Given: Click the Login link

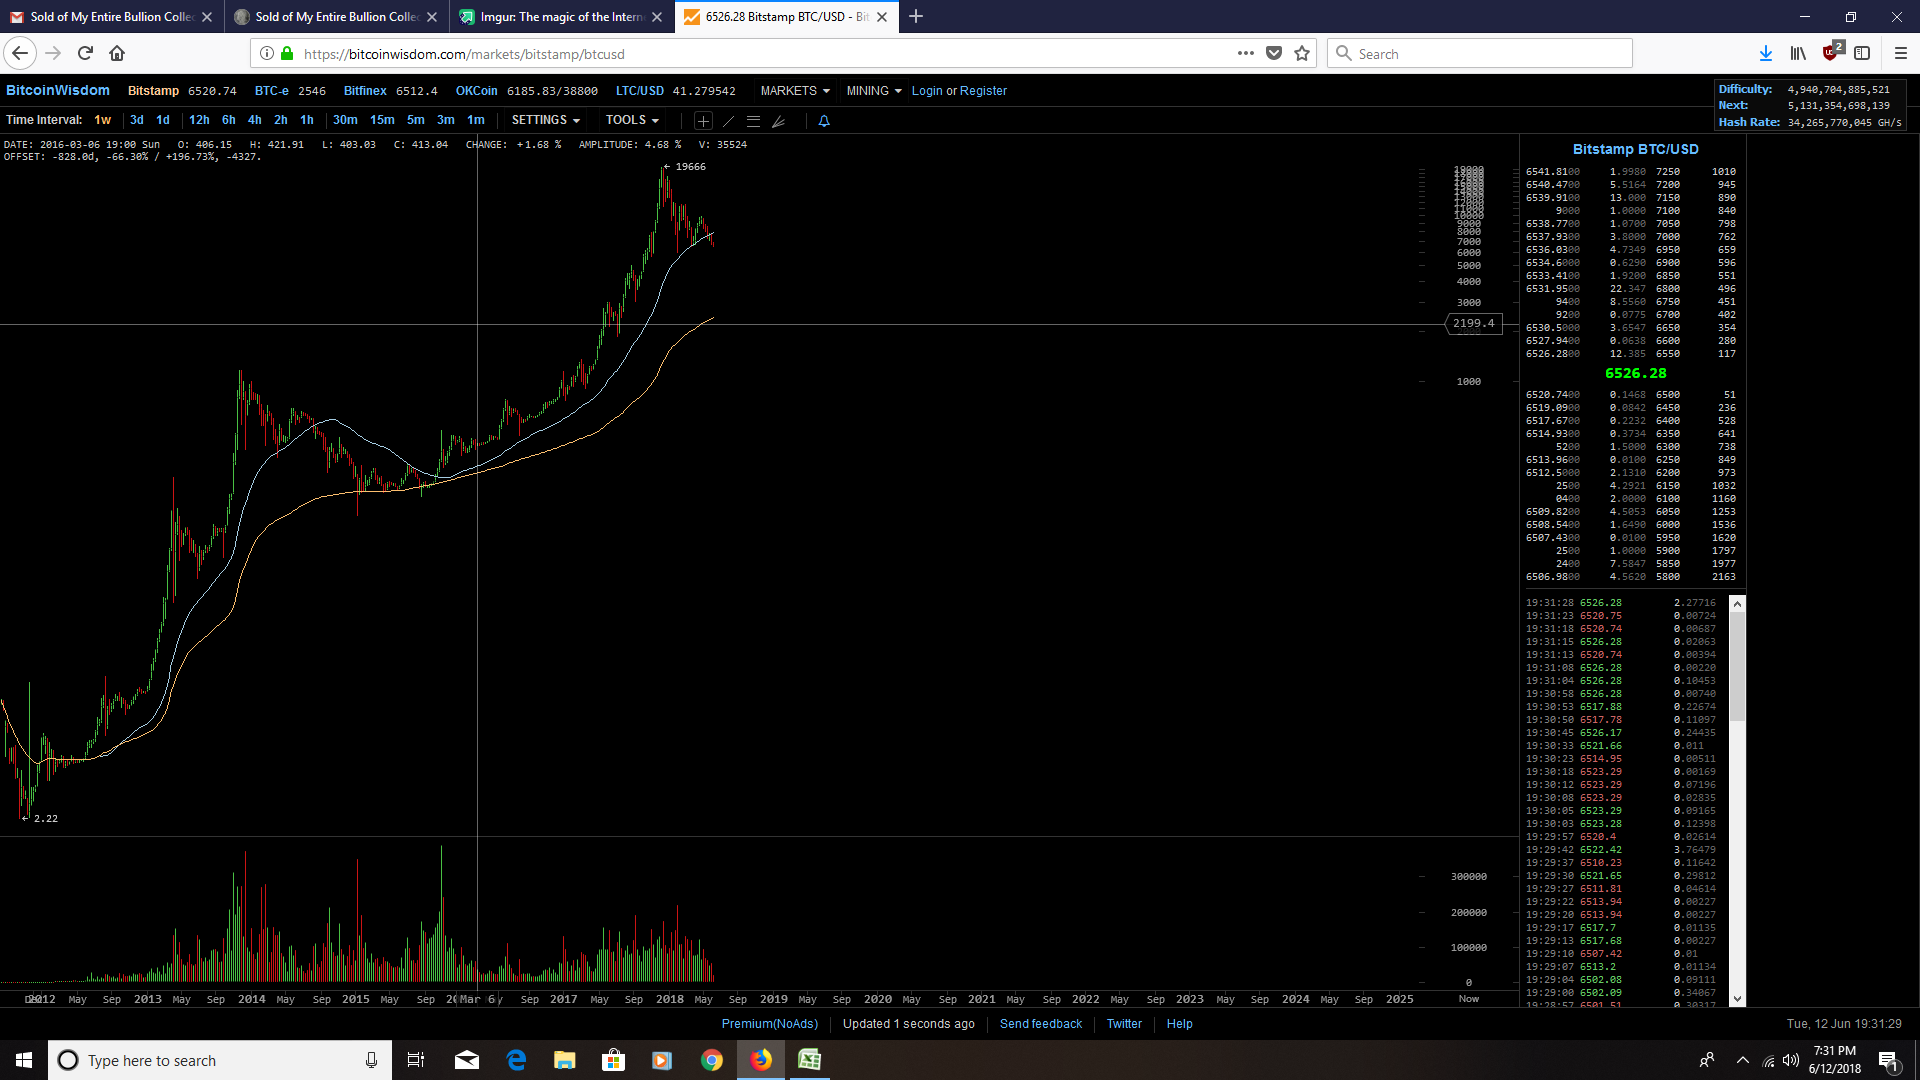Looking at the screenshot, I should point(927,91).
